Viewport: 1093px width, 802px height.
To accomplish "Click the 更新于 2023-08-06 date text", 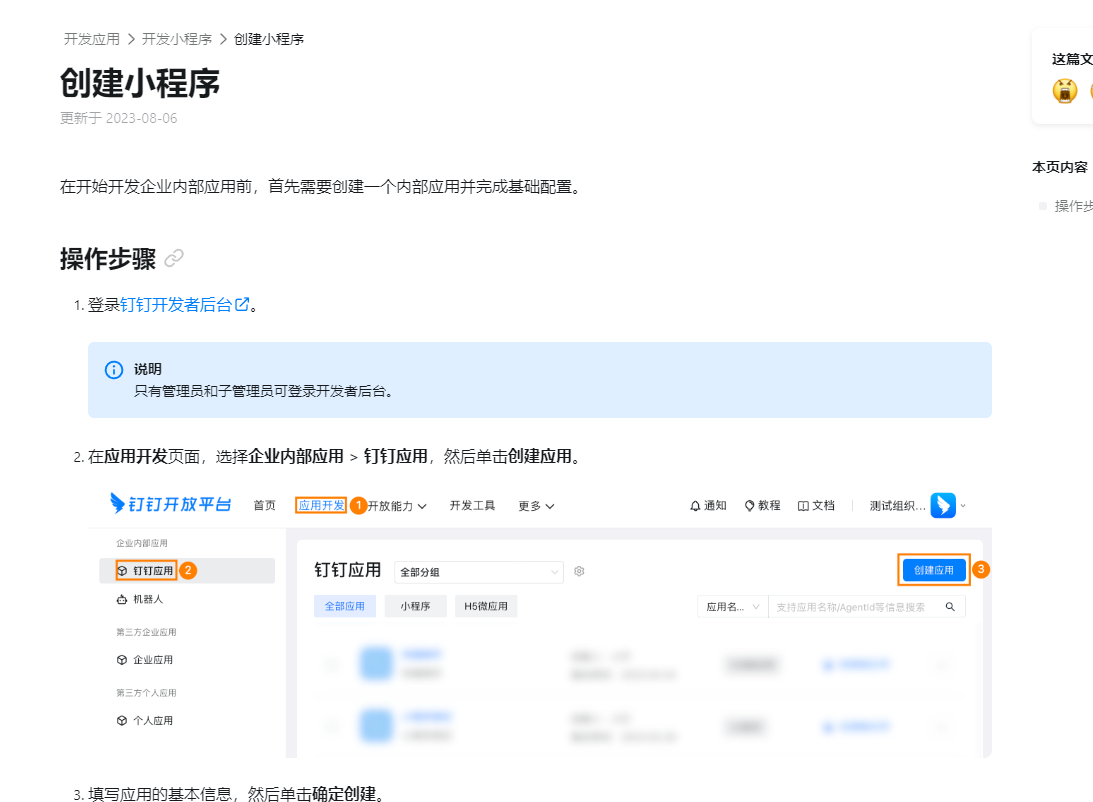I will coord(119,118).
